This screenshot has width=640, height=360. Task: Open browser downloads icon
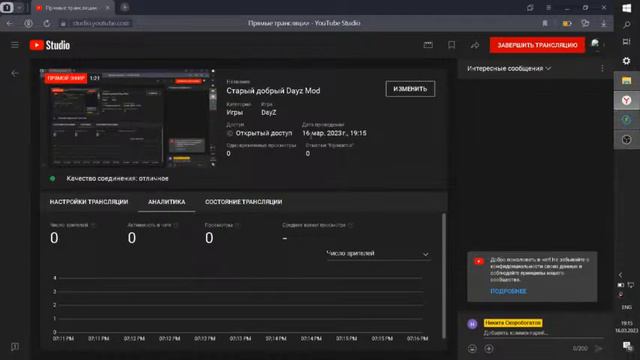(x=604, y=23)
